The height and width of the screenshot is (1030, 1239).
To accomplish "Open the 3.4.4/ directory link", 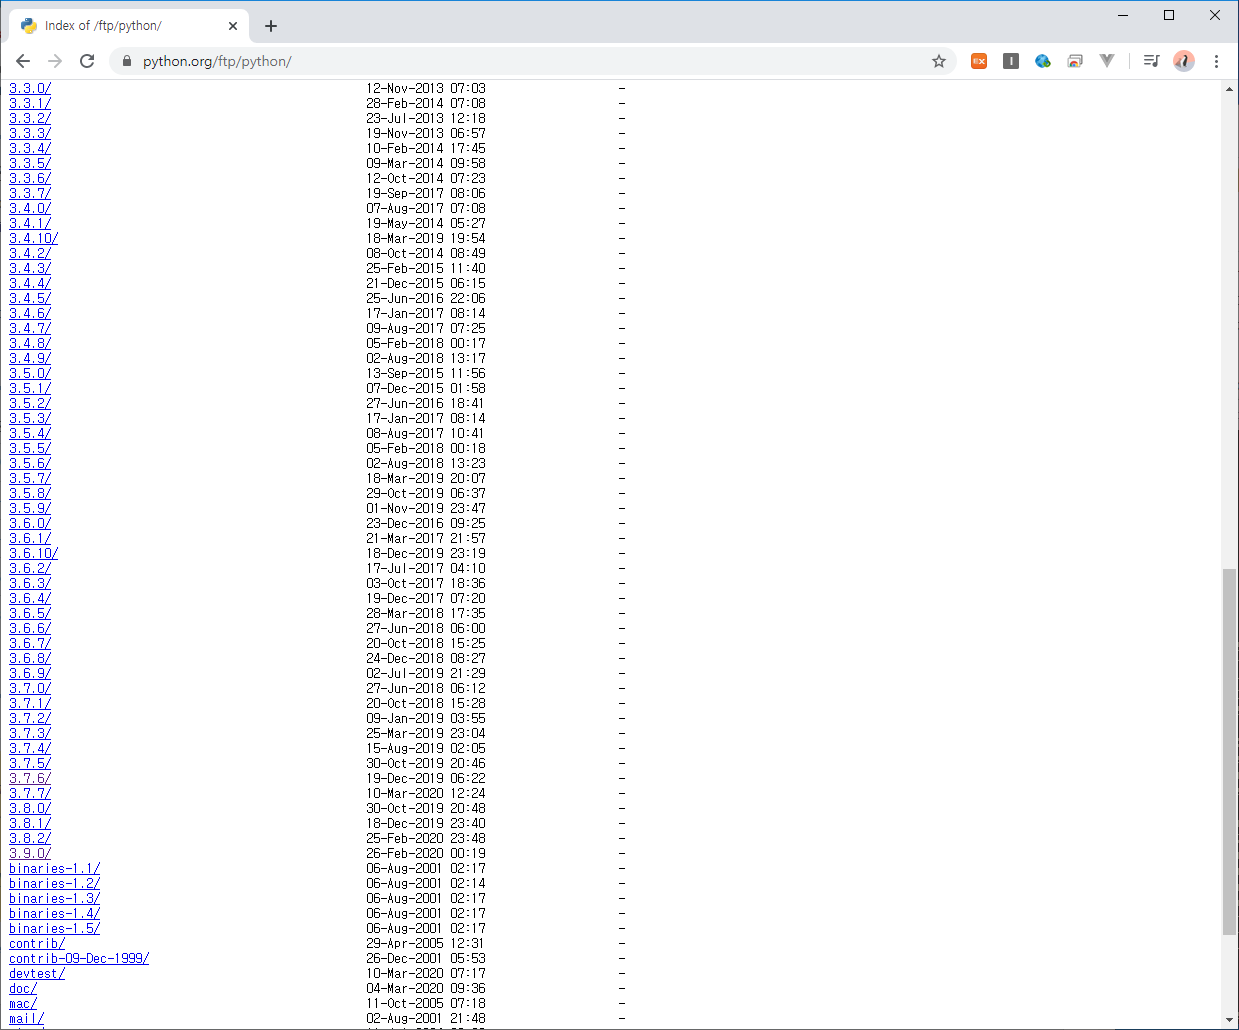I will point(30,283).
